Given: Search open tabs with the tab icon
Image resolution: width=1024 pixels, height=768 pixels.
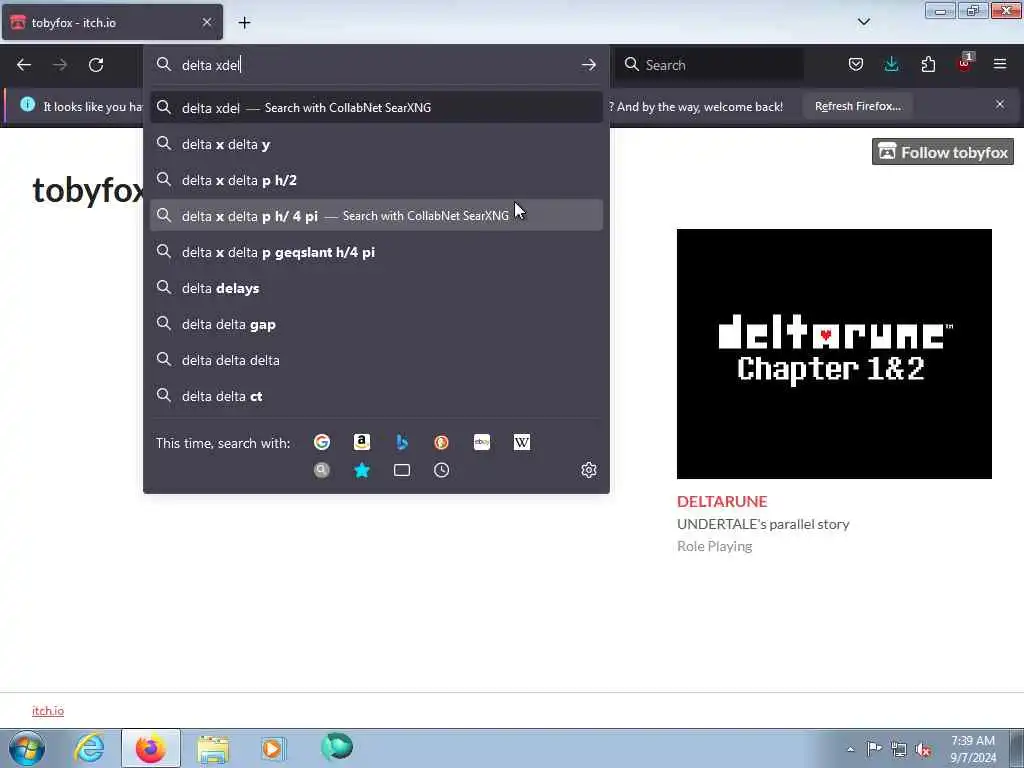Looking at the screenshot, I should [x=402, y=470].
